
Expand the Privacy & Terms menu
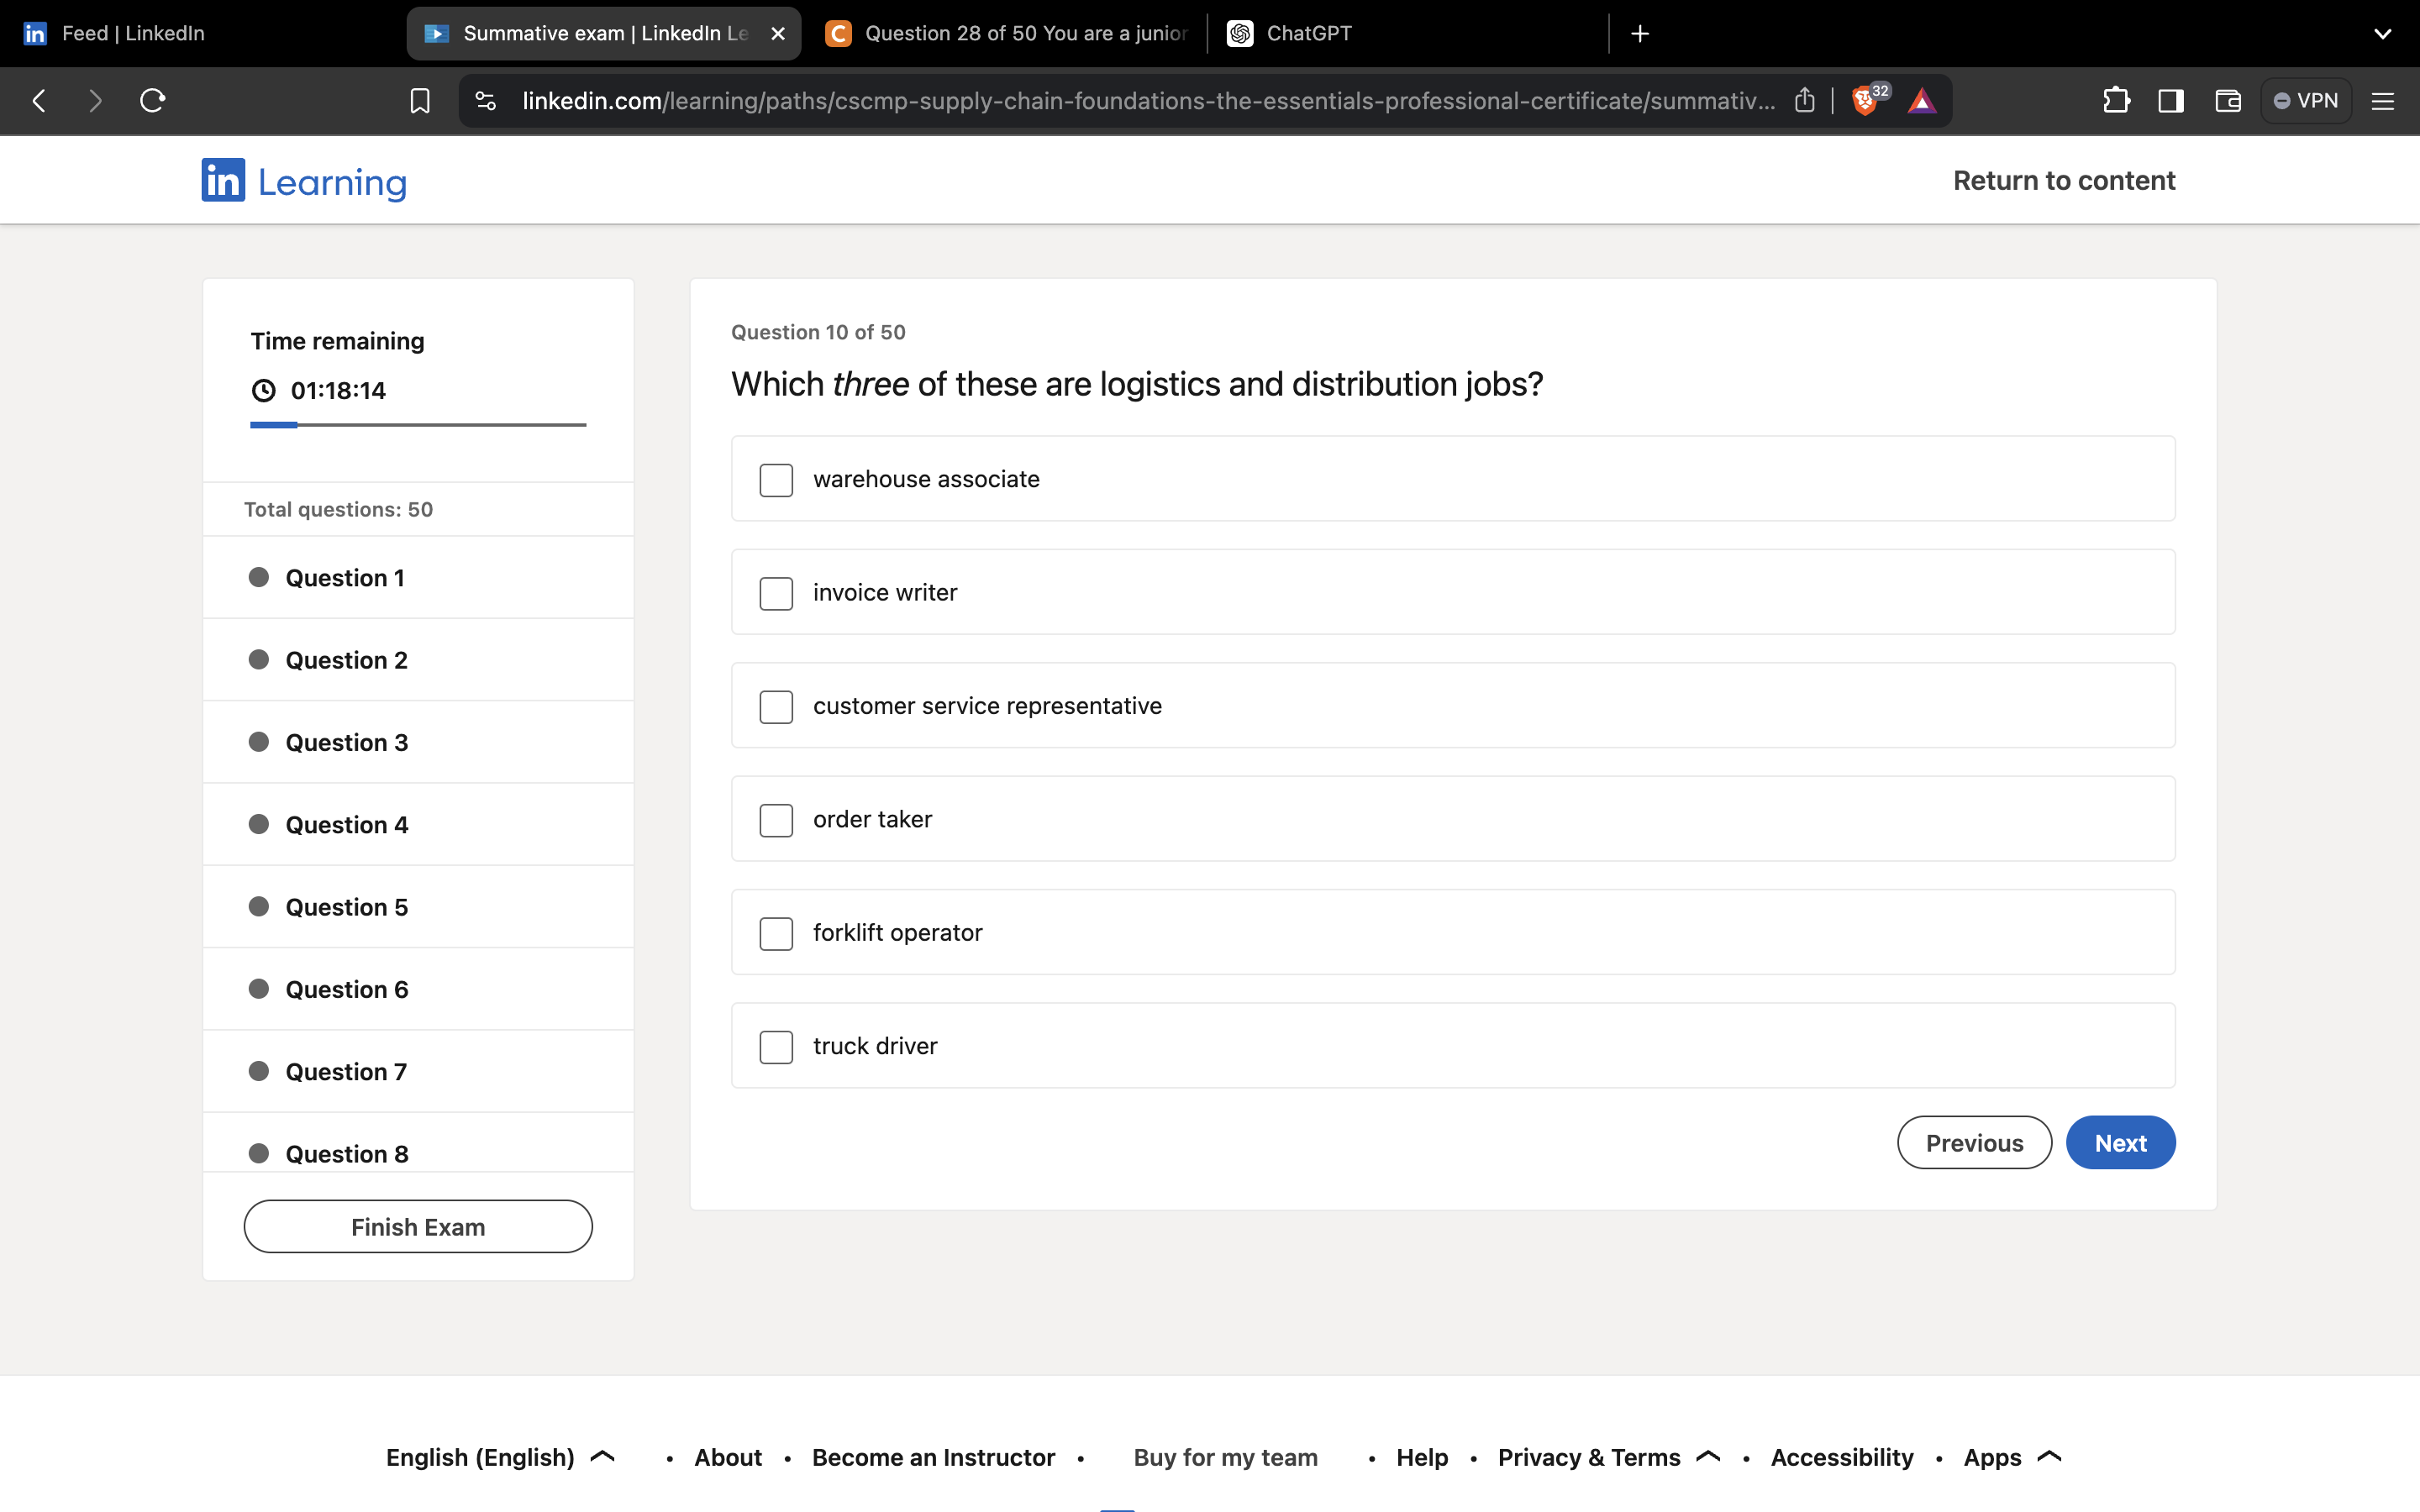(1608, 1457)
